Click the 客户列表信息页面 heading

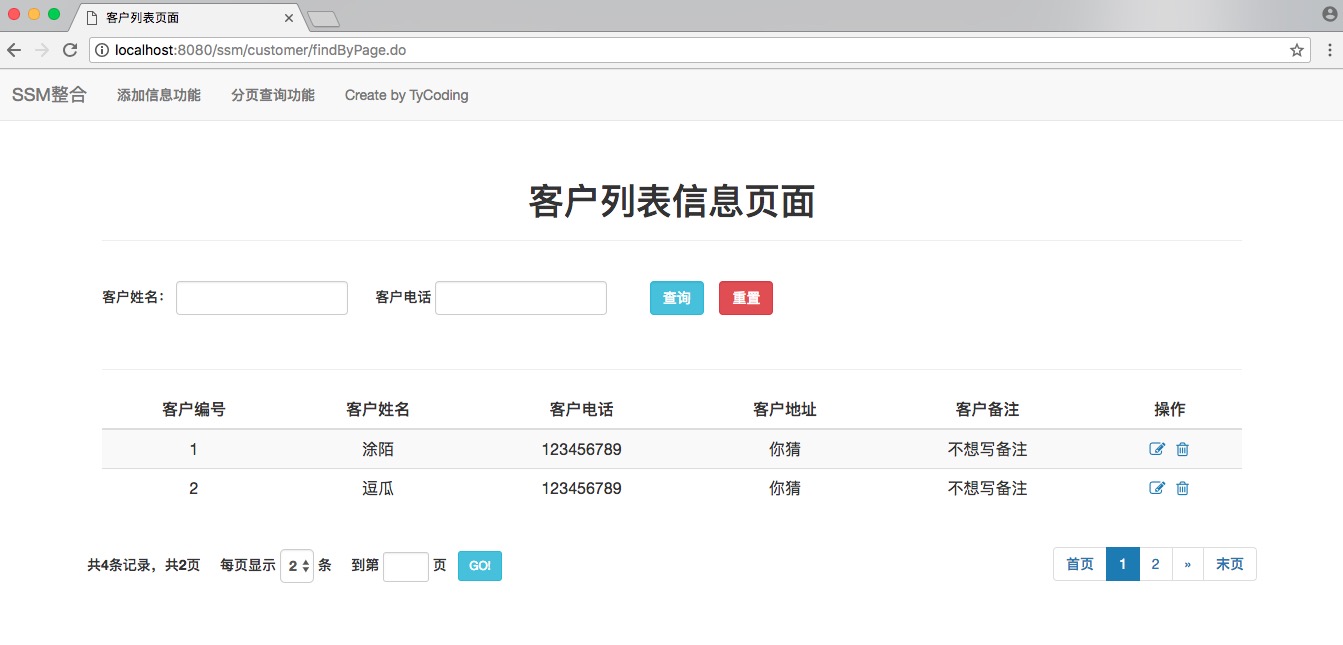pyautogui.click(x=672, y=202)
